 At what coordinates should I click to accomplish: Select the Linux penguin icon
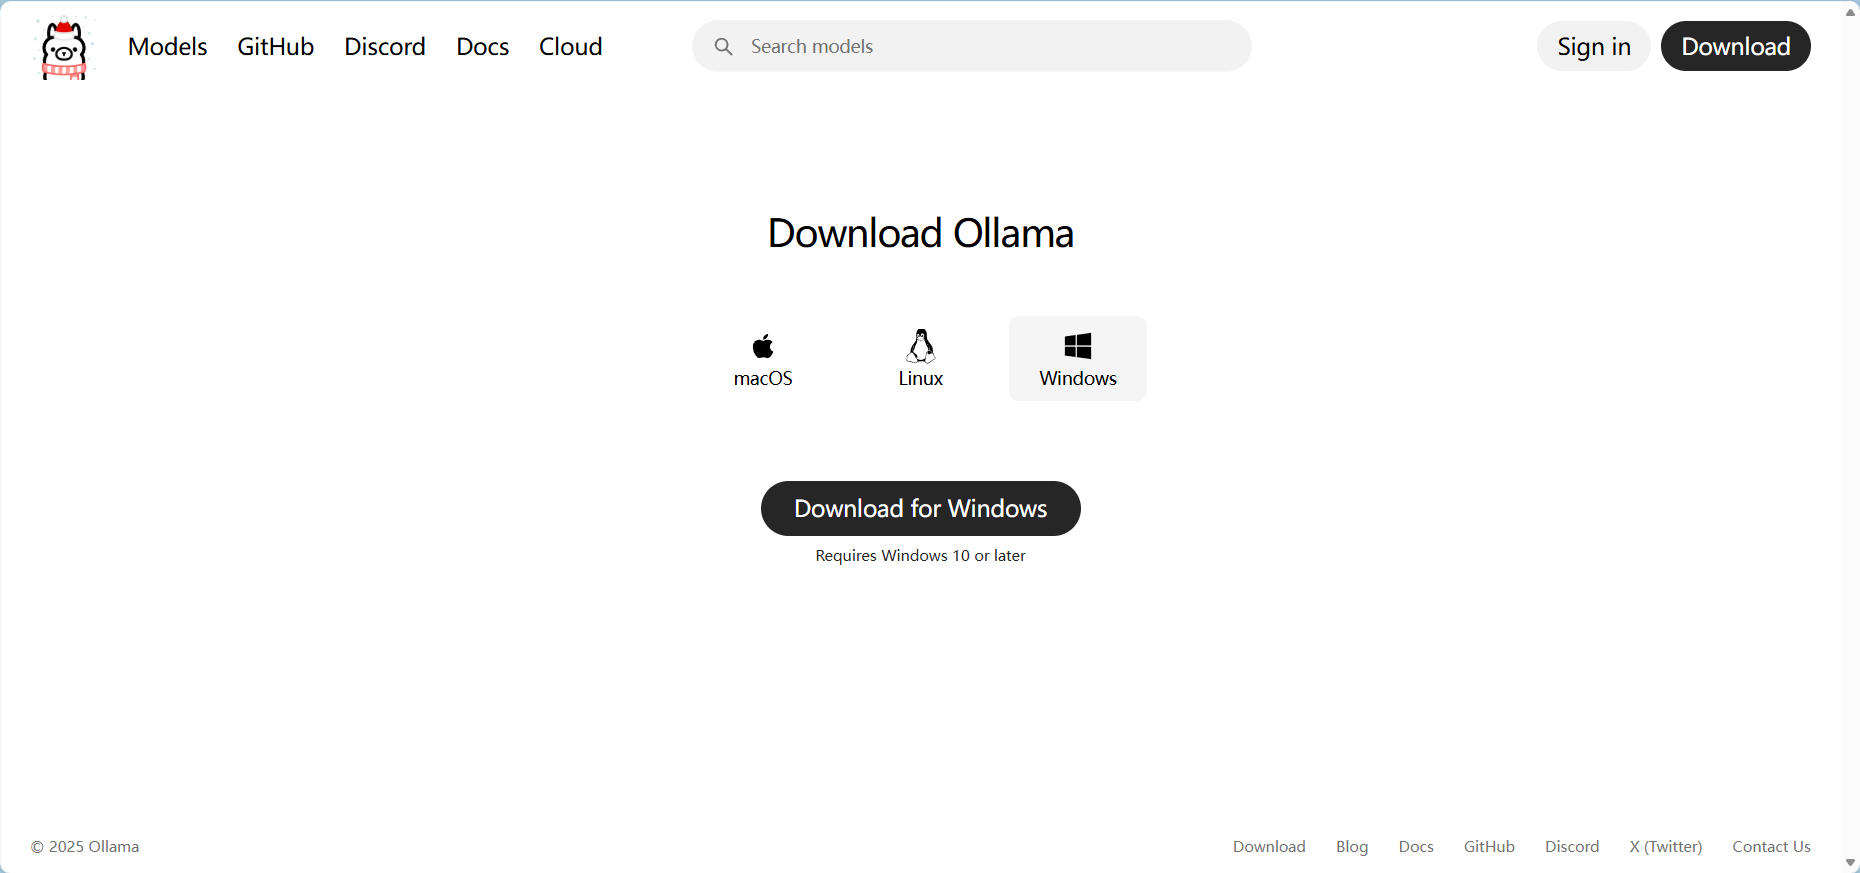click(921, 346)
